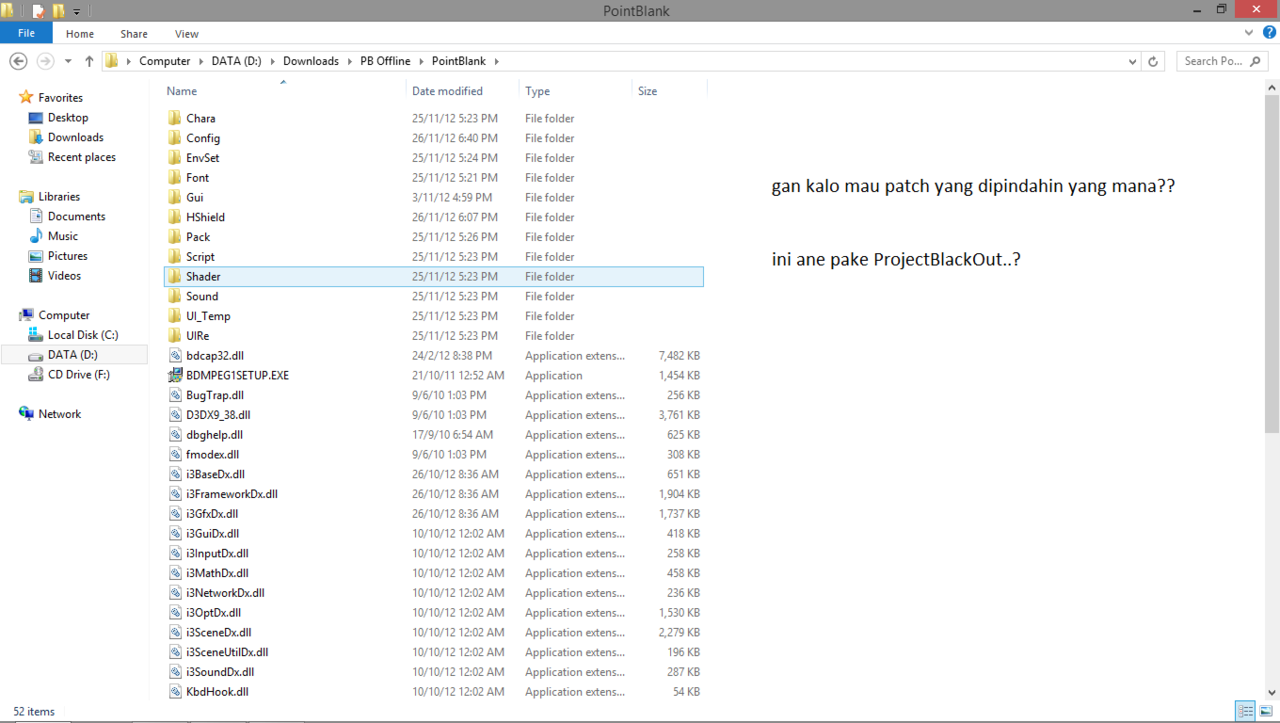Open the address bar history dropdown
The image size is (1280, 723).
coord(1132,61)
